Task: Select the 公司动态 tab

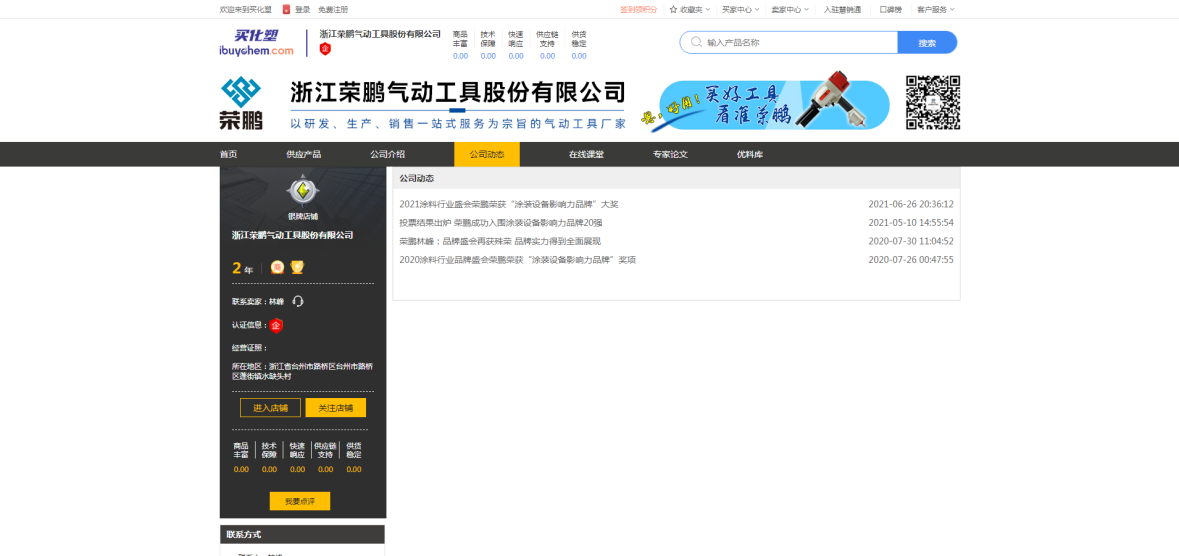Action: tap(486, 154)
